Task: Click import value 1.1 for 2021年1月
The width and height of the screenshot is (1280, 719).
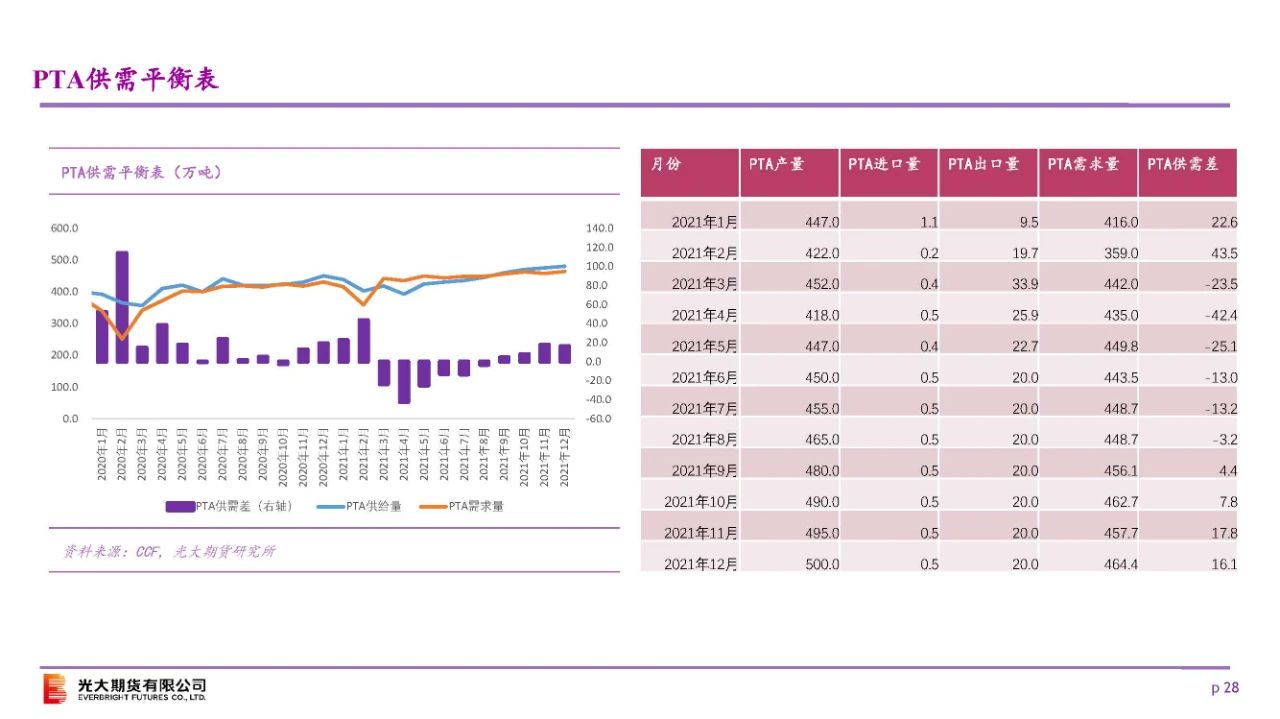Action: 929,222
